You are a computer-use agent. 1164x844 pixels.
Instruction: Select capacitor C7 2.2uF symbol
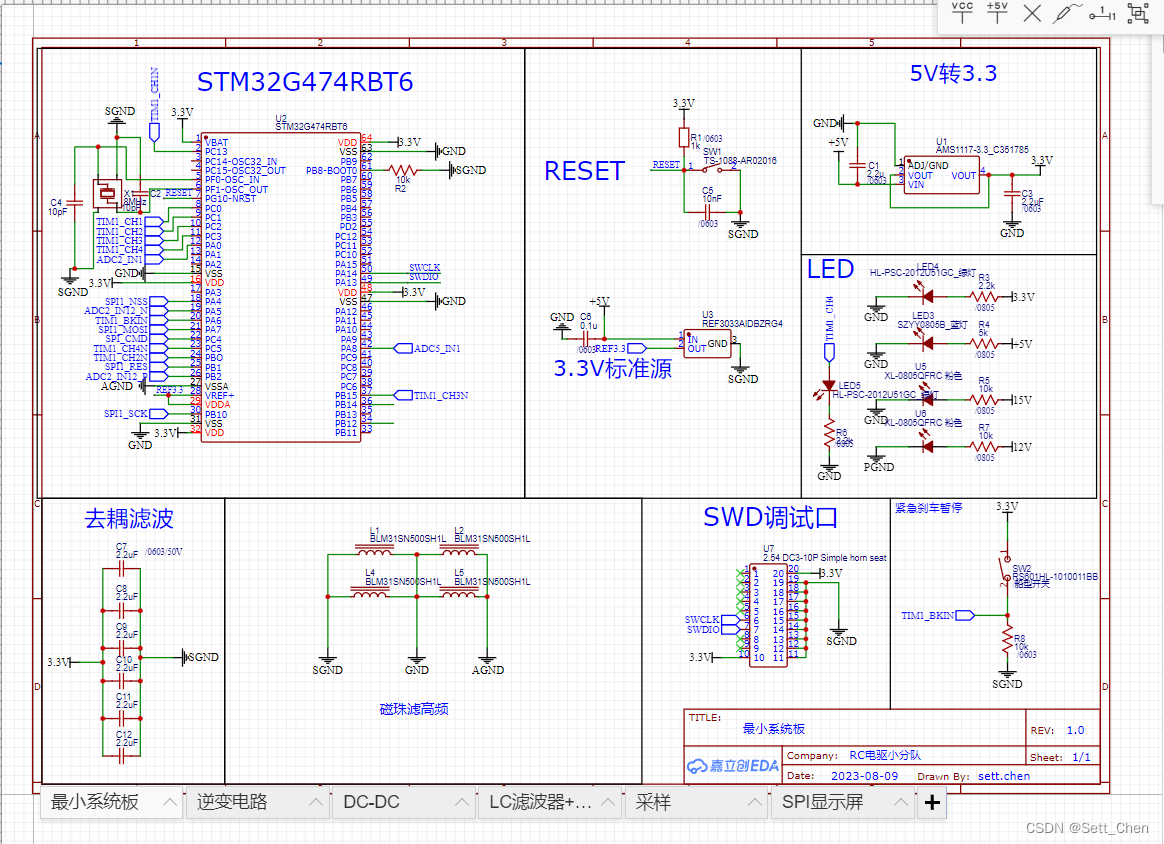(x=122, y=569)
